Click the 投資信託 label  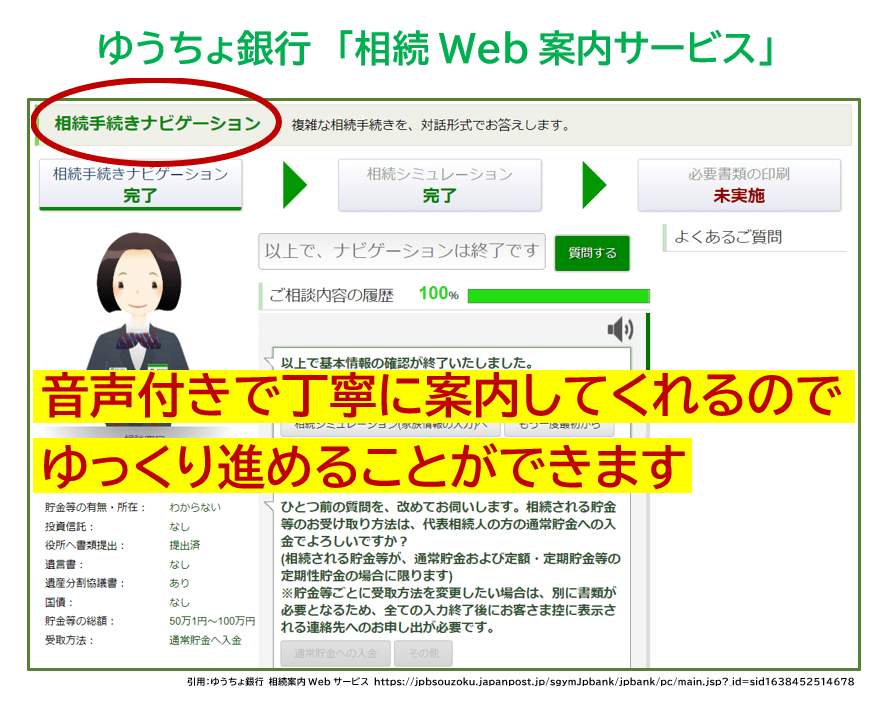[x=69, y=526]
